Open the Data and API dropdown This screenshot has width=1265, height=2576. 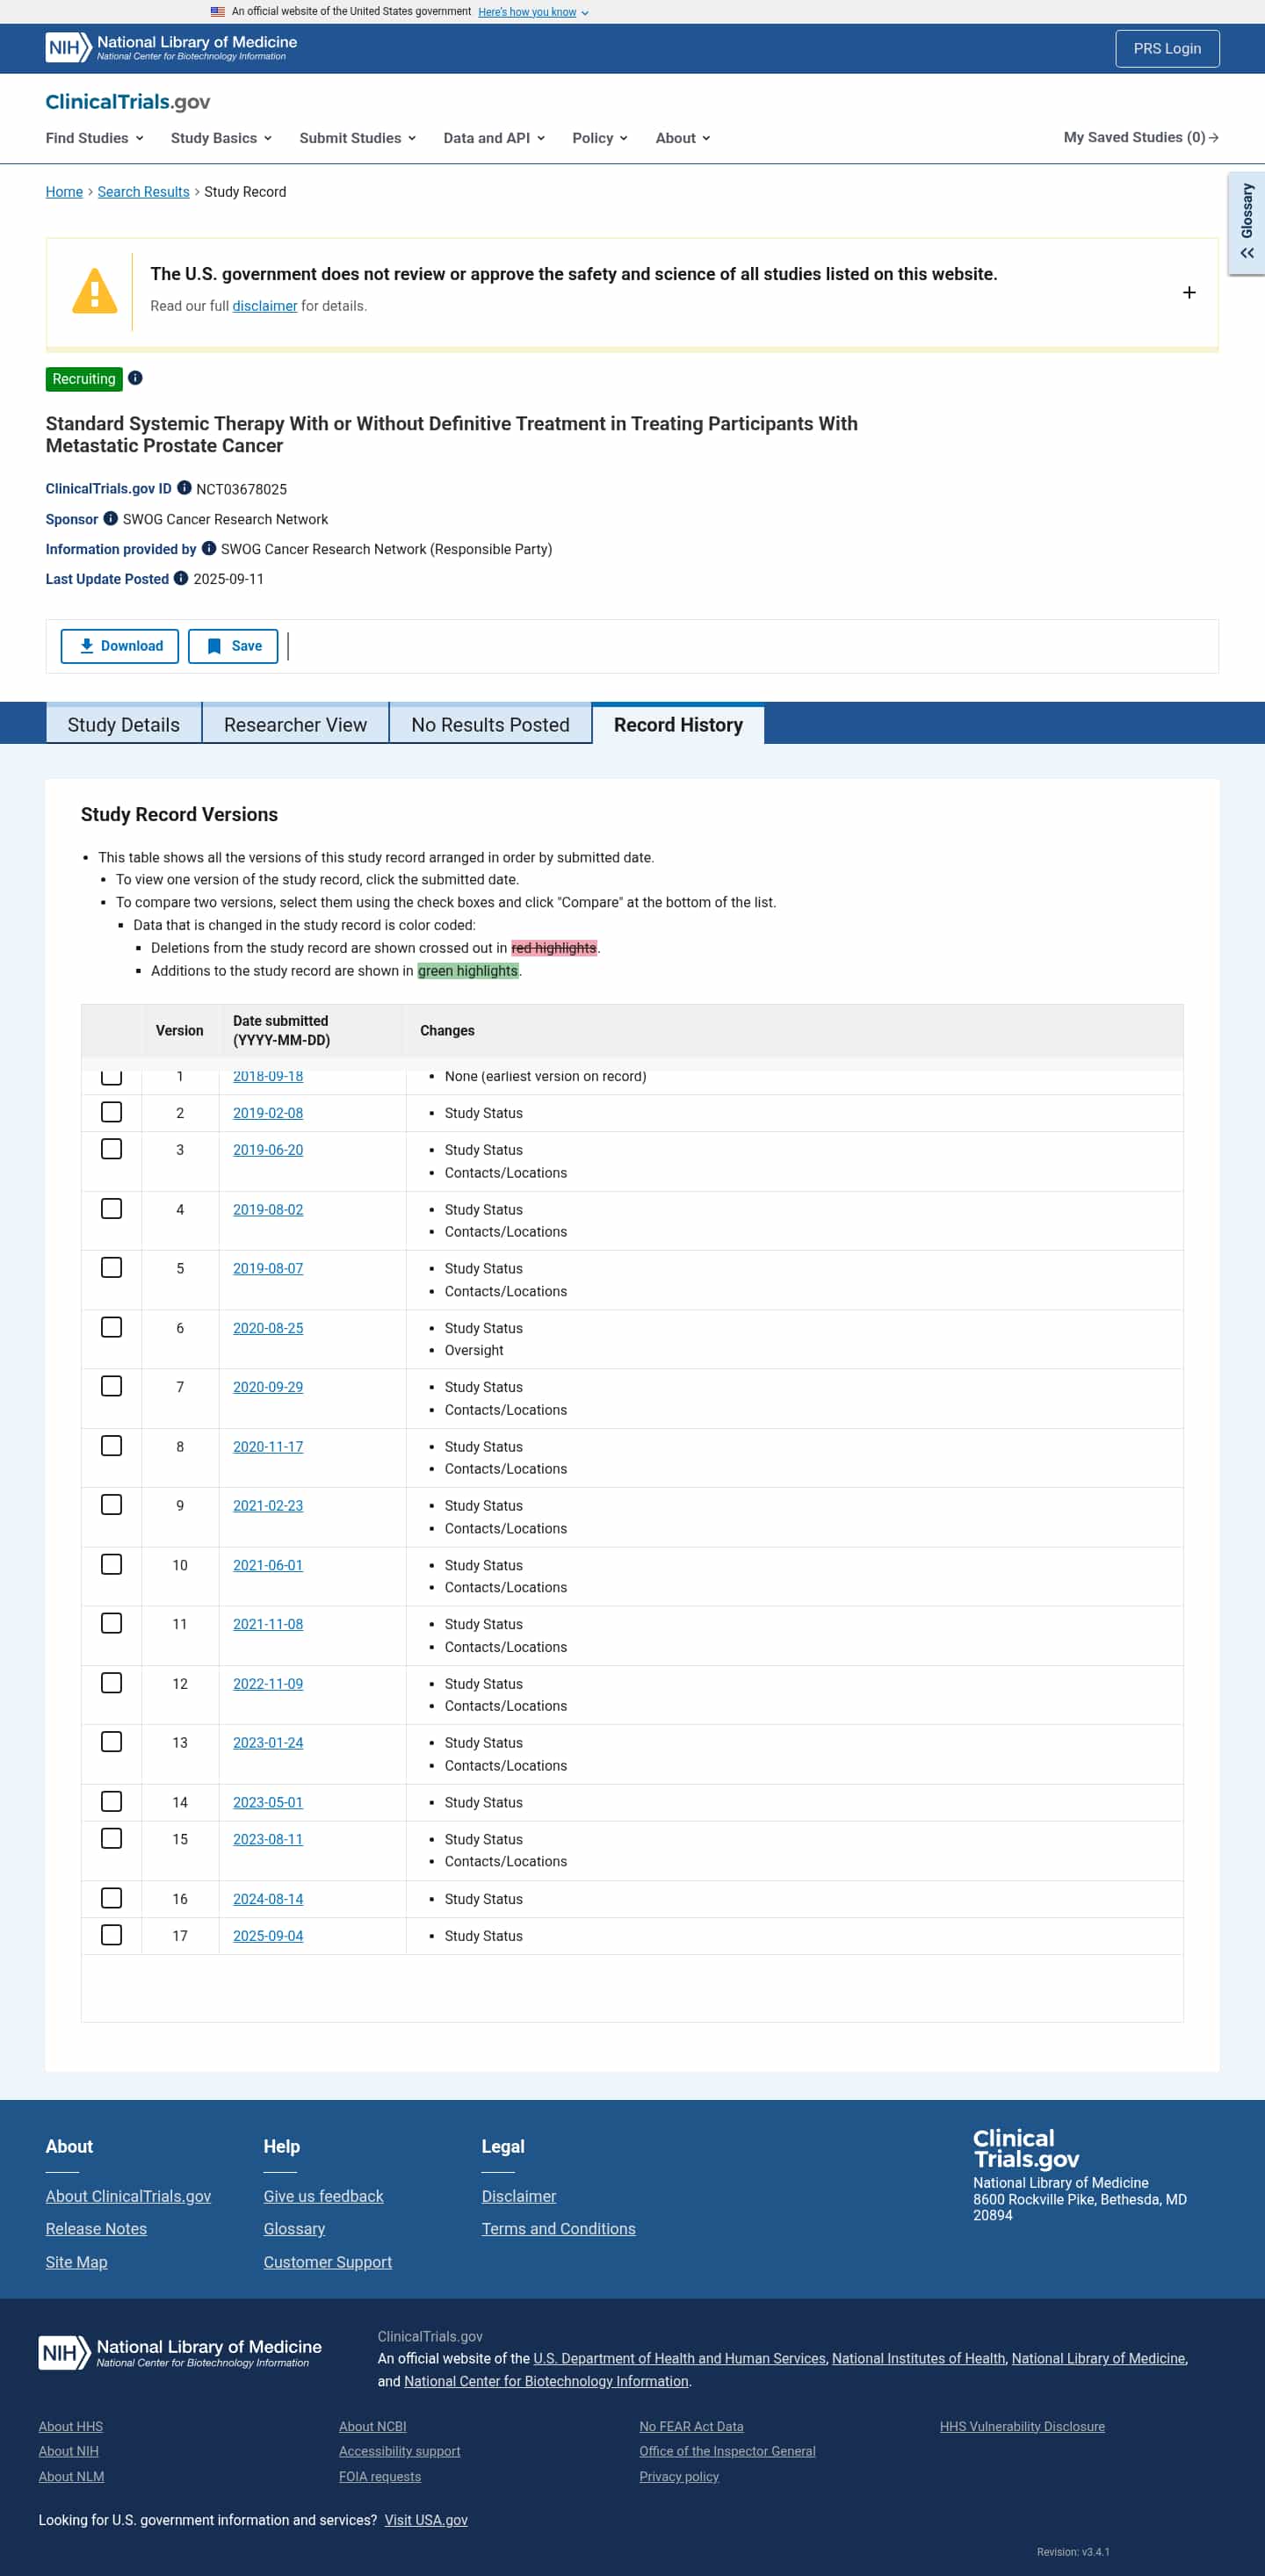[494, 138]
